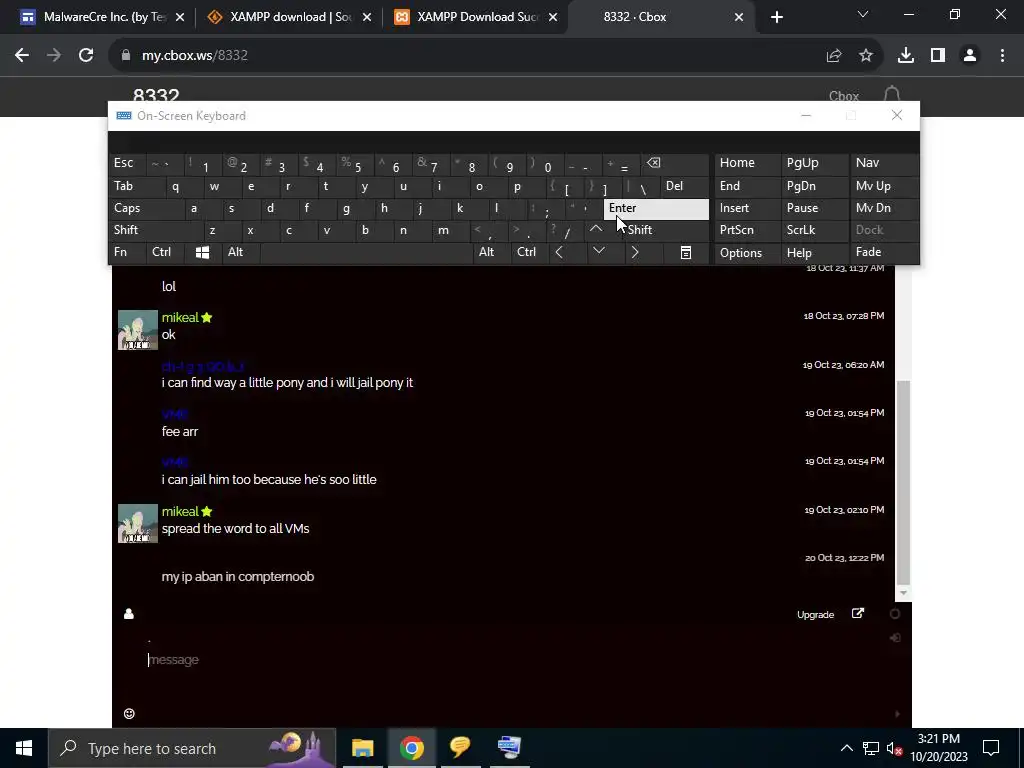Expand Chrome tab search chevron
Screen dimensions: 1024x768
click(x=863, y=14)
